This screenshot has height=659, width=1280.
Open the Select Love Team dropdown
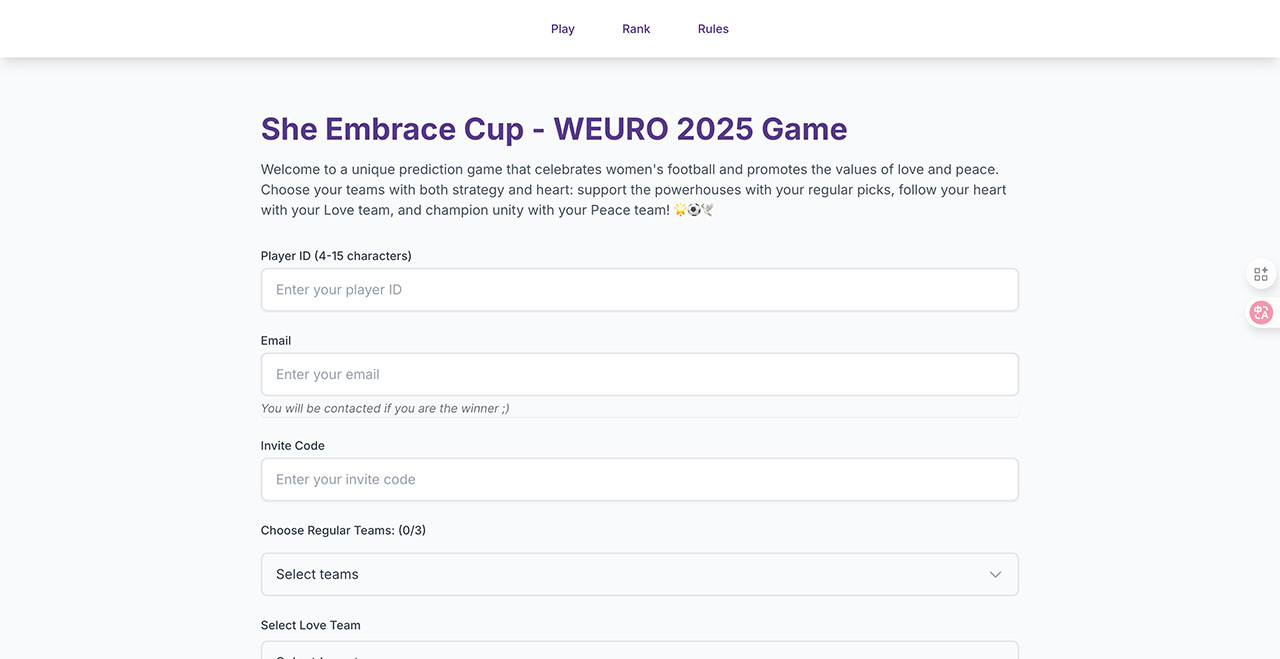(x=640, y=650)
